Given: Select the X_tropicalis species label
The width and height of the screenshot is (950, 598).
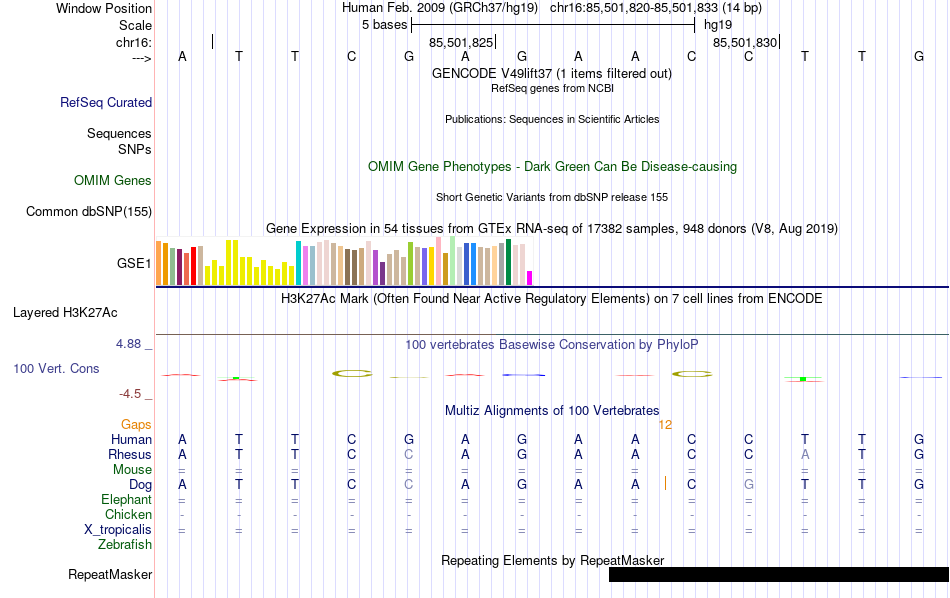Looking at the screenshot, I should click(118, 530).
